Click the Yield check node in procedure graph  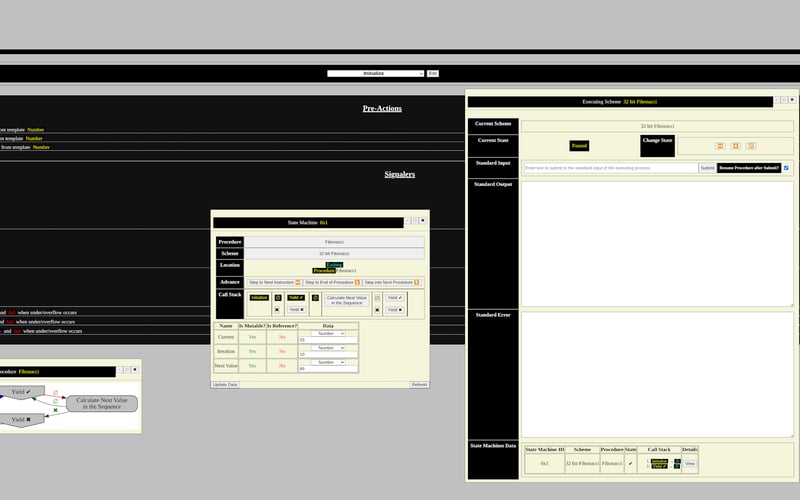21,392
